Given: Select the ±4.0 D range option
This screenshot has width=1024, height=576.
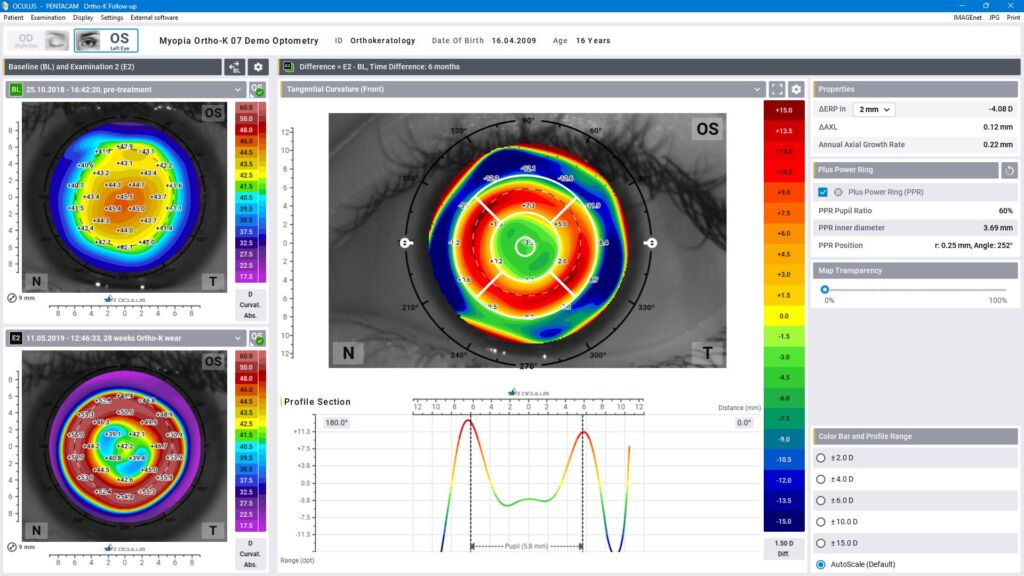Looking at the screenshot, I should (x=821, y=479).
